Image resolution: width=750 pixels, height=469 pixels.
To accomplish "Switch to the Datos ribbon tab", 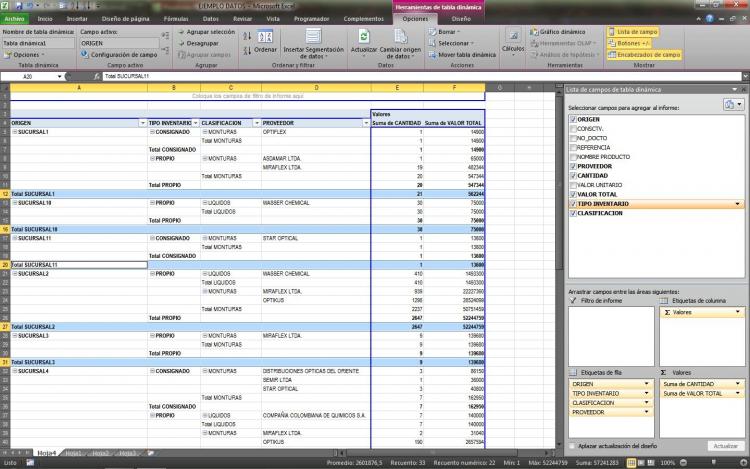I will [x=210, y=19].
